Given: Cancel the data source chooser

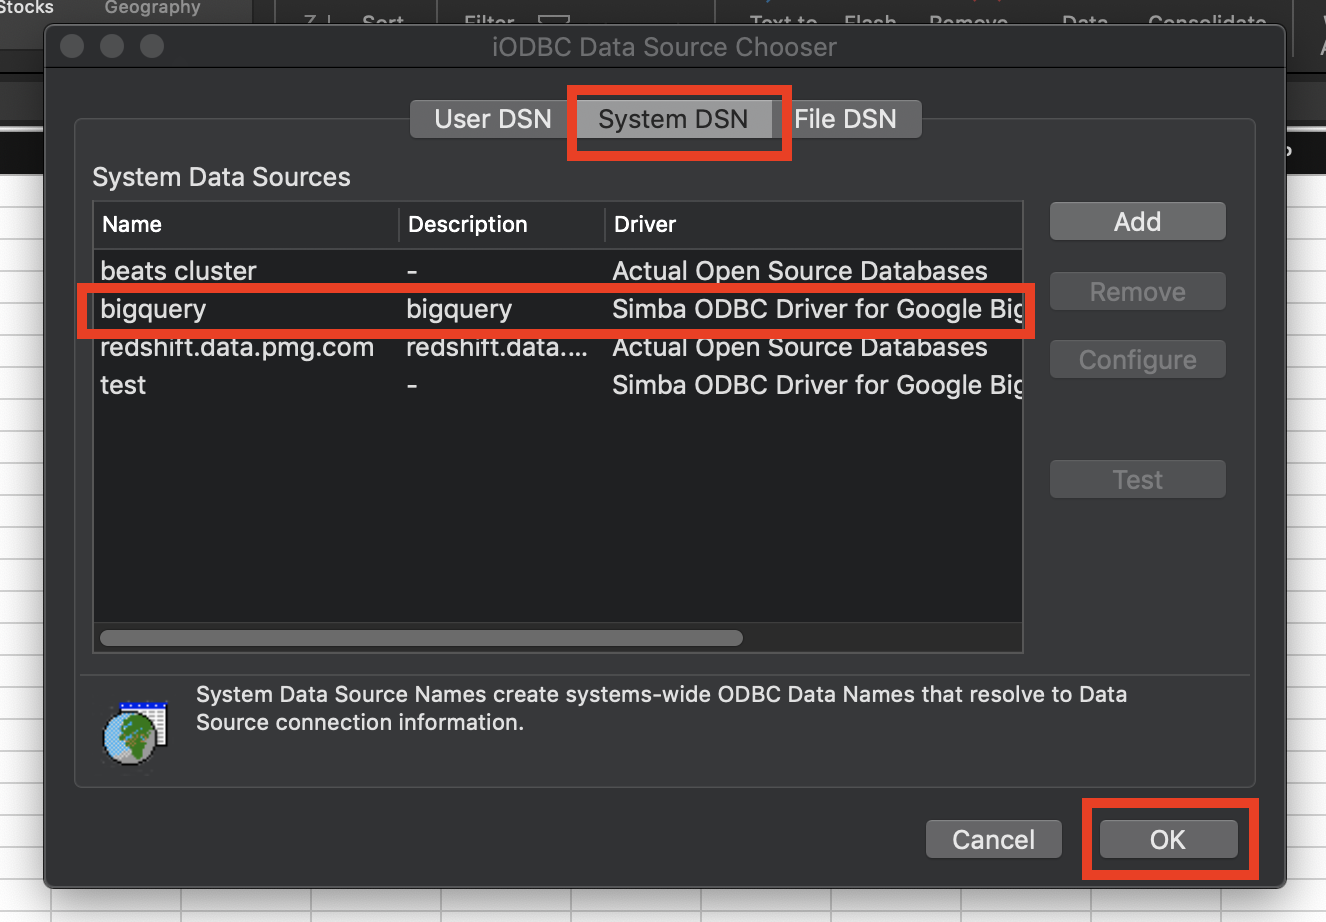Looking at the screenshot, I should tap(993, 839).
